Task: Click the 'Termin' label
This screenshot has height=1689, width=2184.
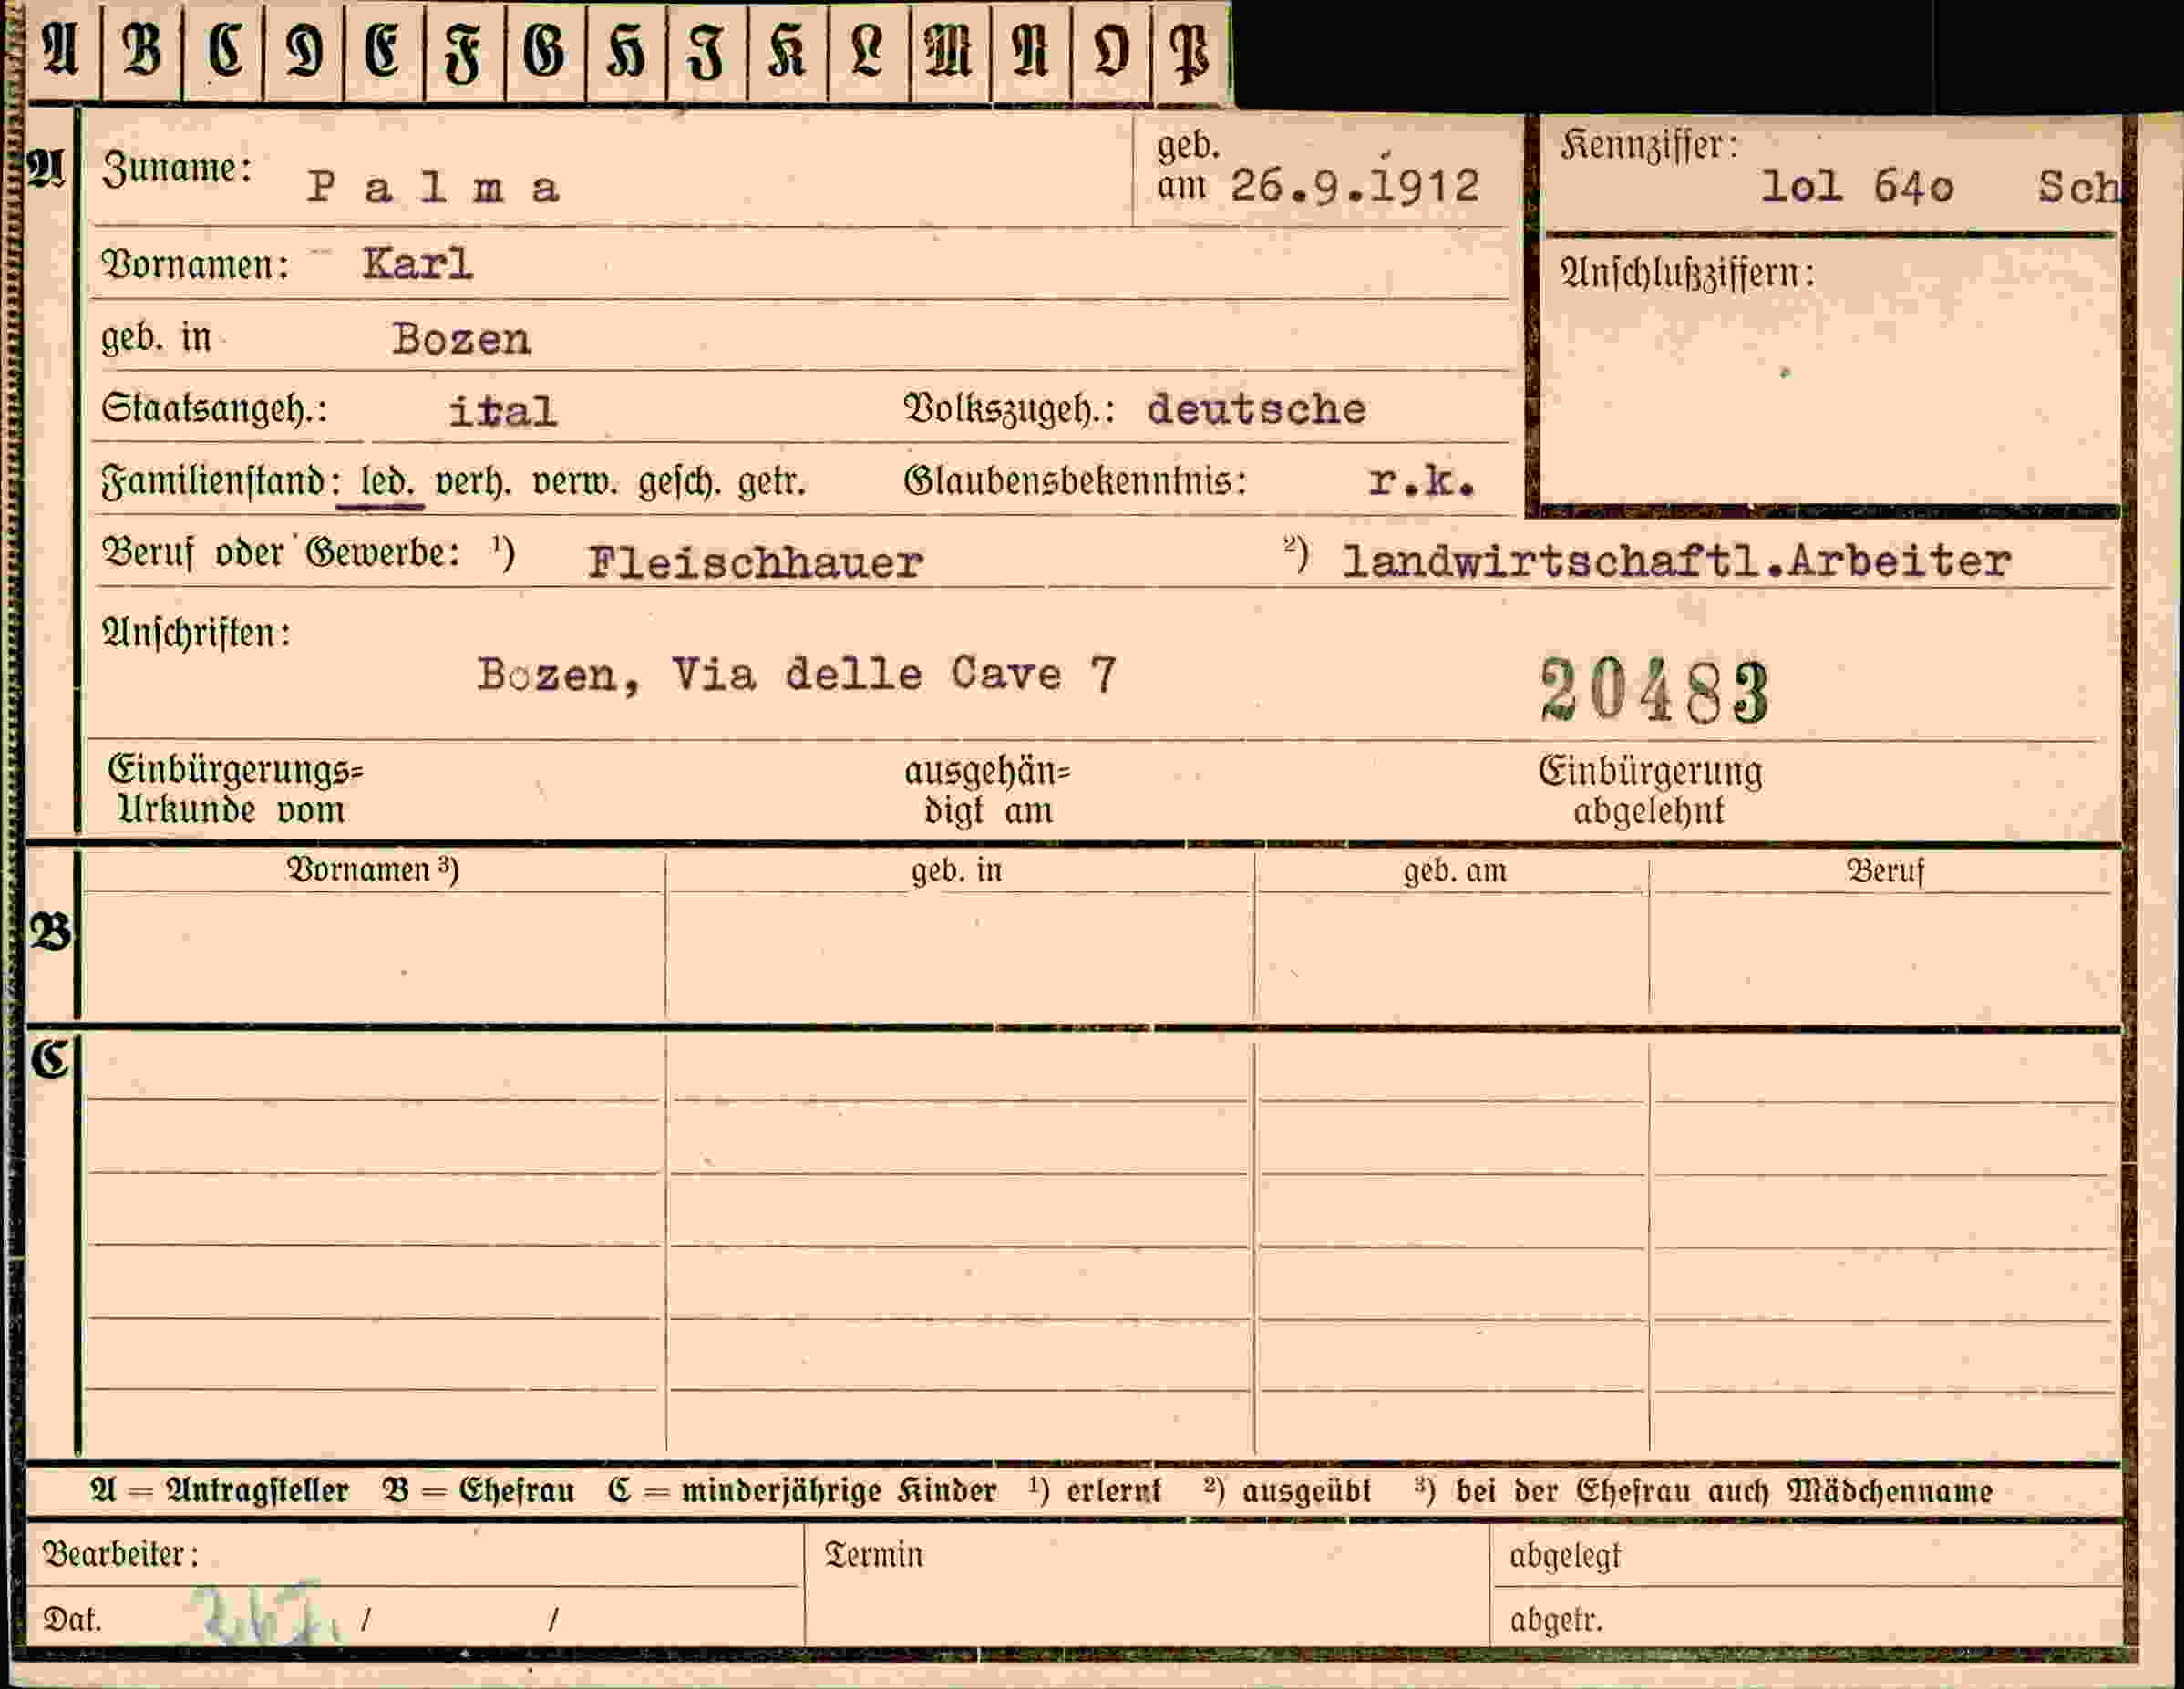Action: pos(874,1555)
